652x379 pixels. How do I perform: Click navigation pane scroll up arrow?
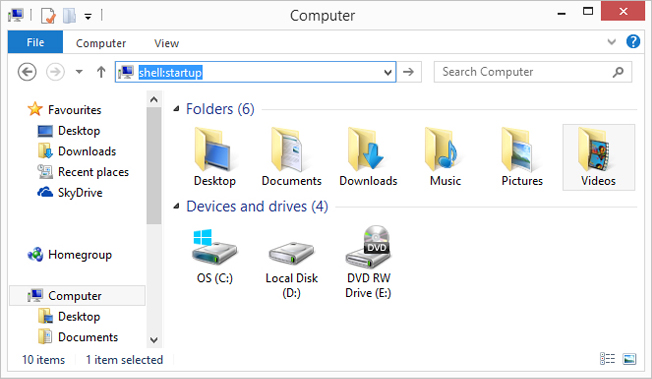(154, 99)
